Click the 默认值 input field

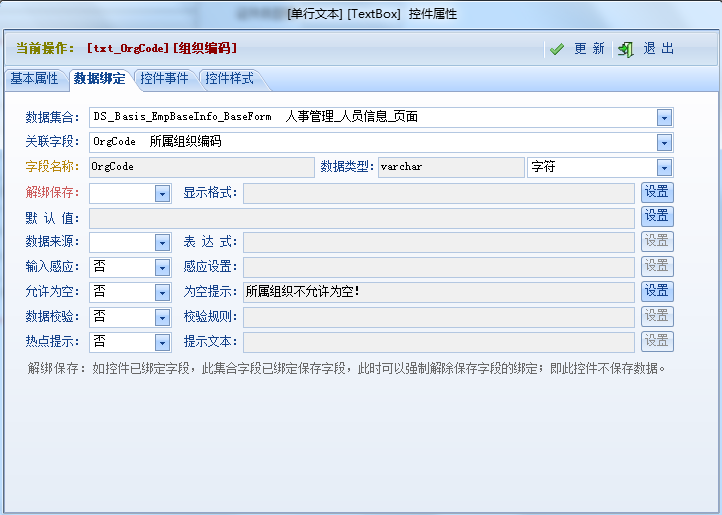coord(361,217)
